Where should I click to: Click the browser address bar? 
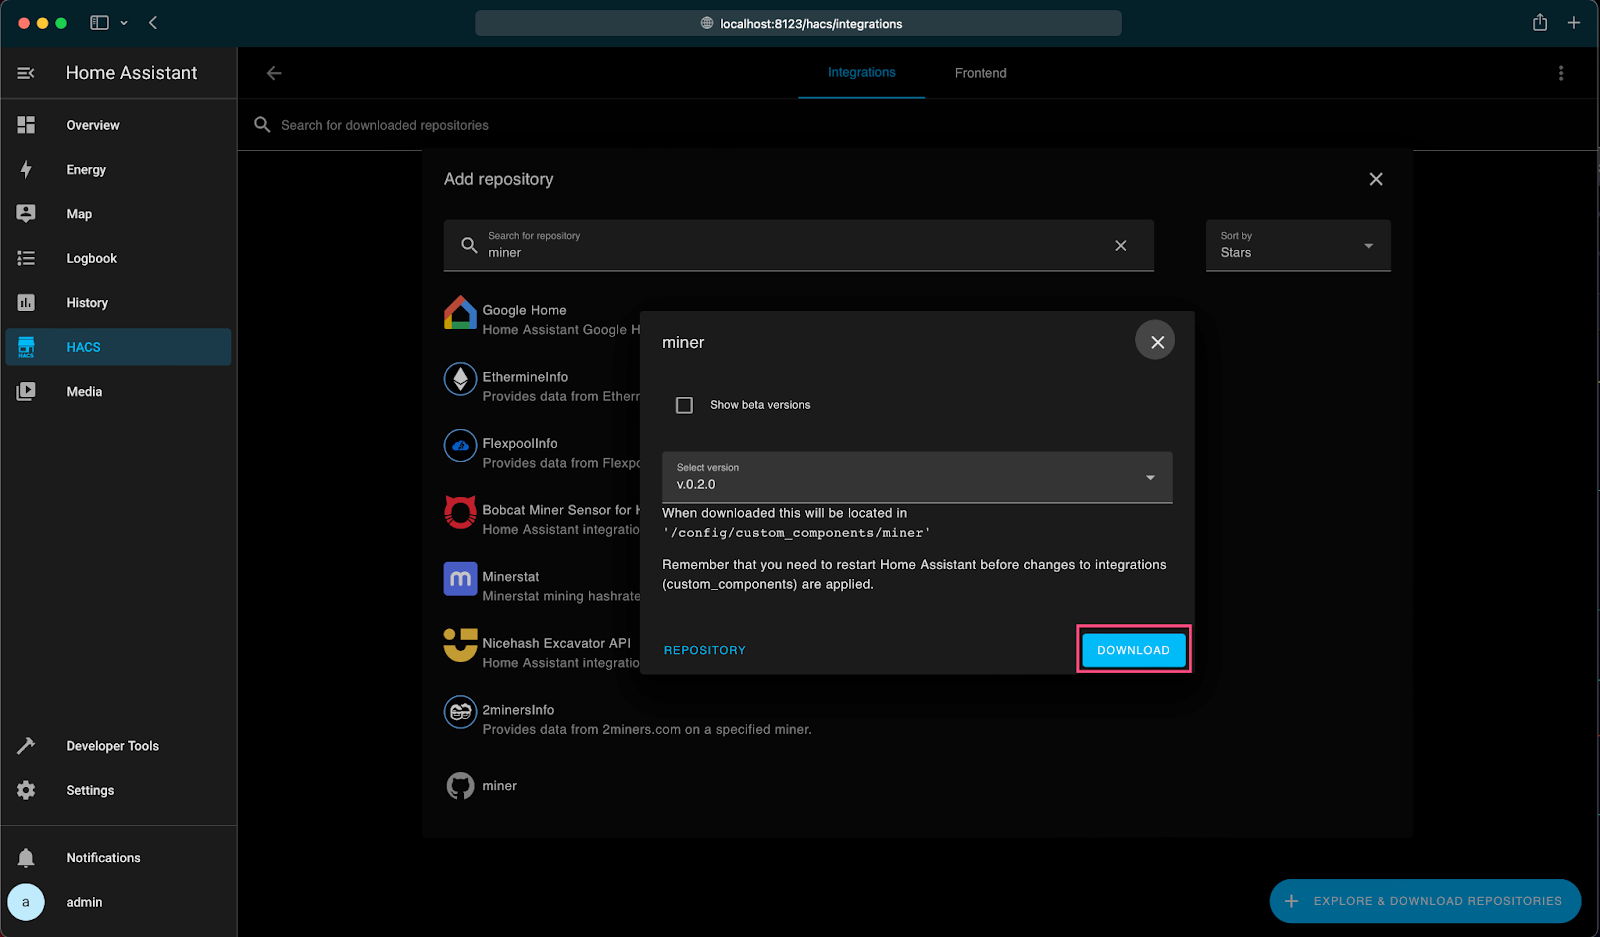click(798, 23)
